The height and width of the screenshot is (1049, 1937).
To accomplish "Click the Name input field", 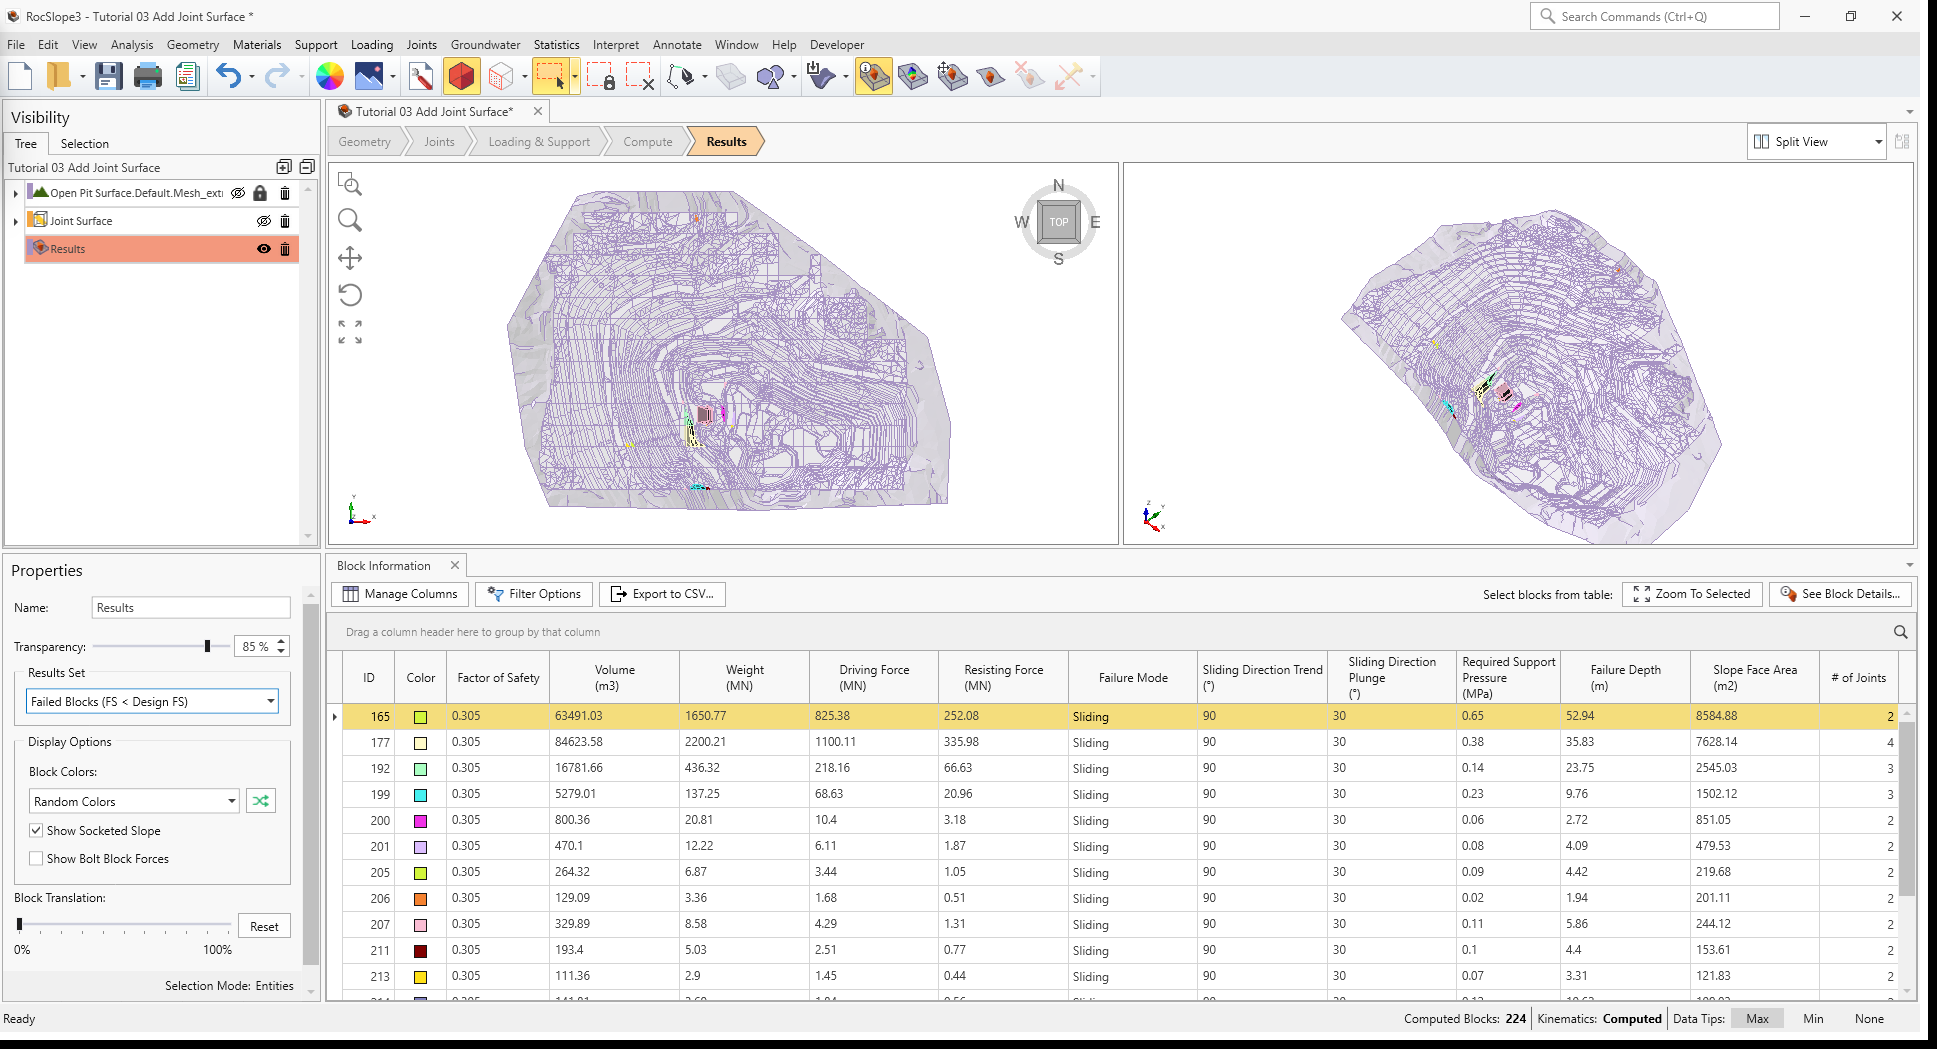I will pyautogui.click(x=191, y=608).
